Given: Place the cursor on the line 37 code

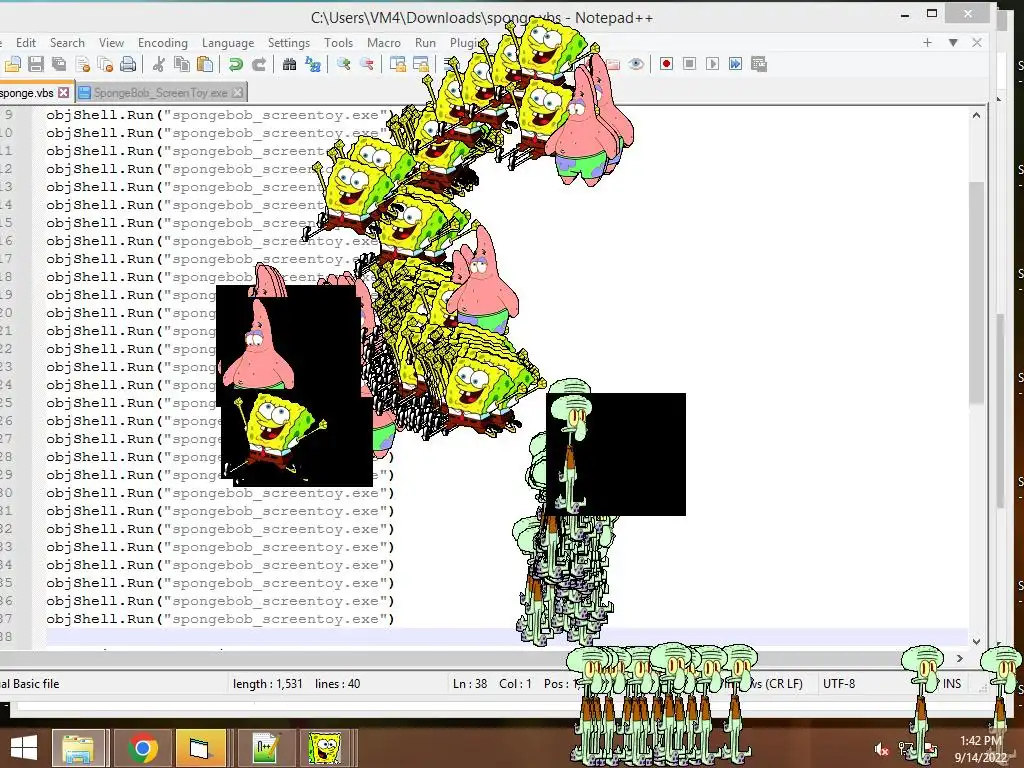Looking at the screenshot, I should [x=220, y=619].
